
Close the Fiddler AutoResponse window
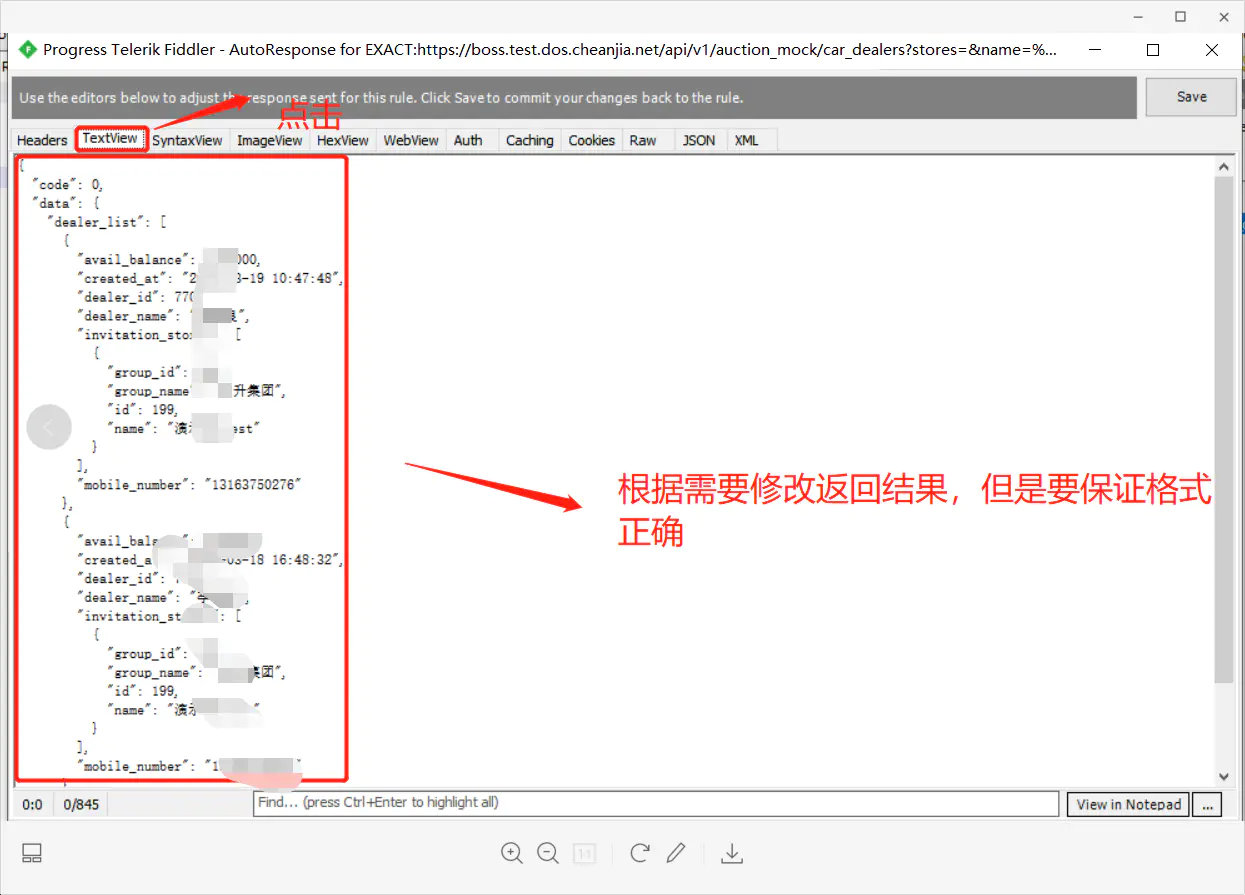point(1212,49)
